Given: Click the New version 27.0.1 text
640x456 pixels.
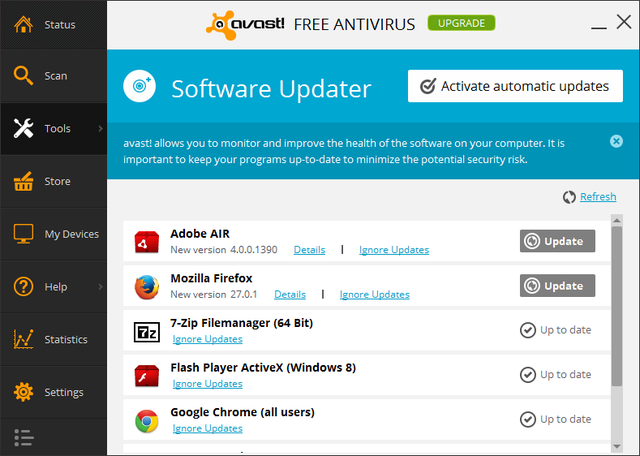Looking at the screenshot, I should pyautogui.click(x=214, y=294).
